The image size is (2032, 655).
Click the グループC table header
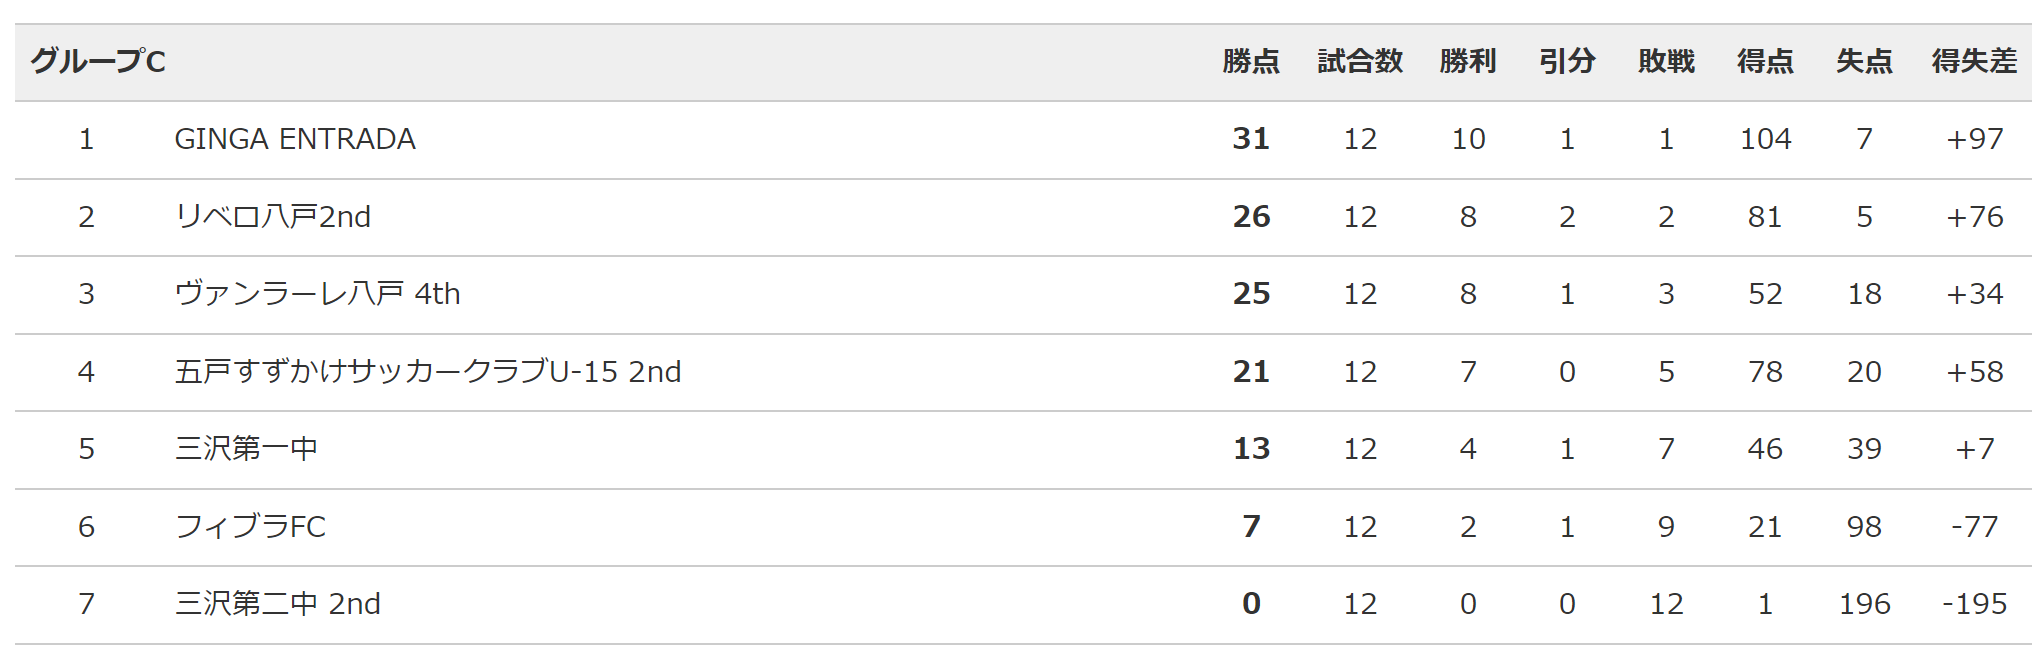tap(98, 62)
